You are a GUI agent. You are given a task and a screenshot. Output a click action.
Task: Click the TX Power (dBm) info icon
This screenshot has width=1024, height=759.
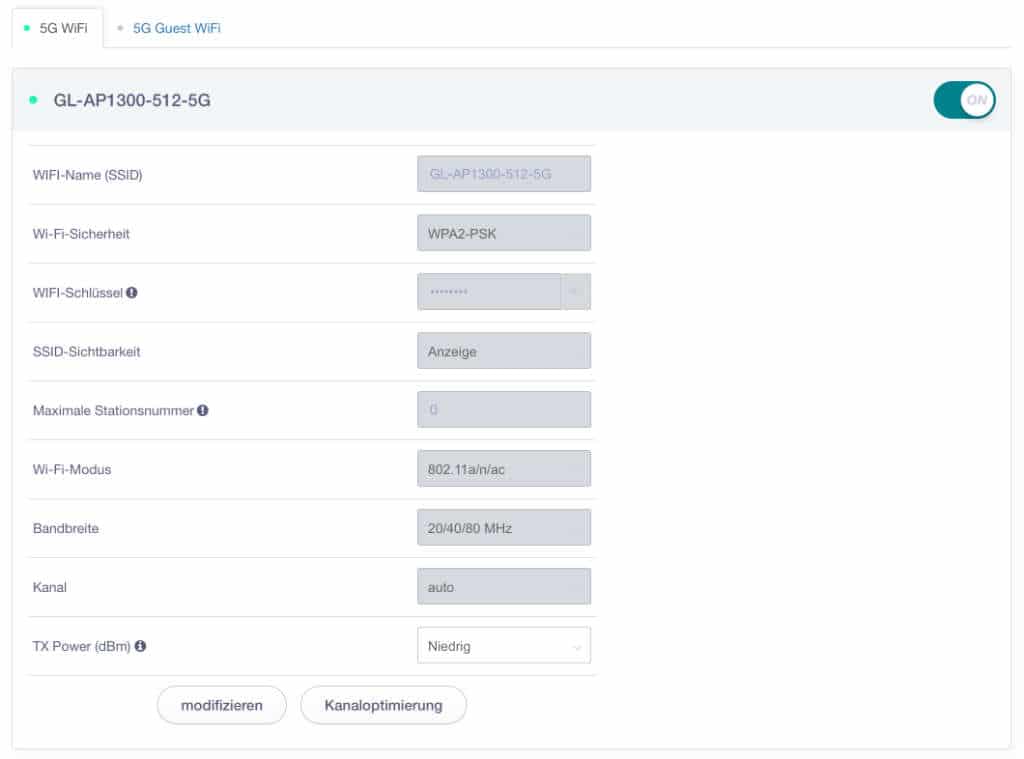click(140, 646)
